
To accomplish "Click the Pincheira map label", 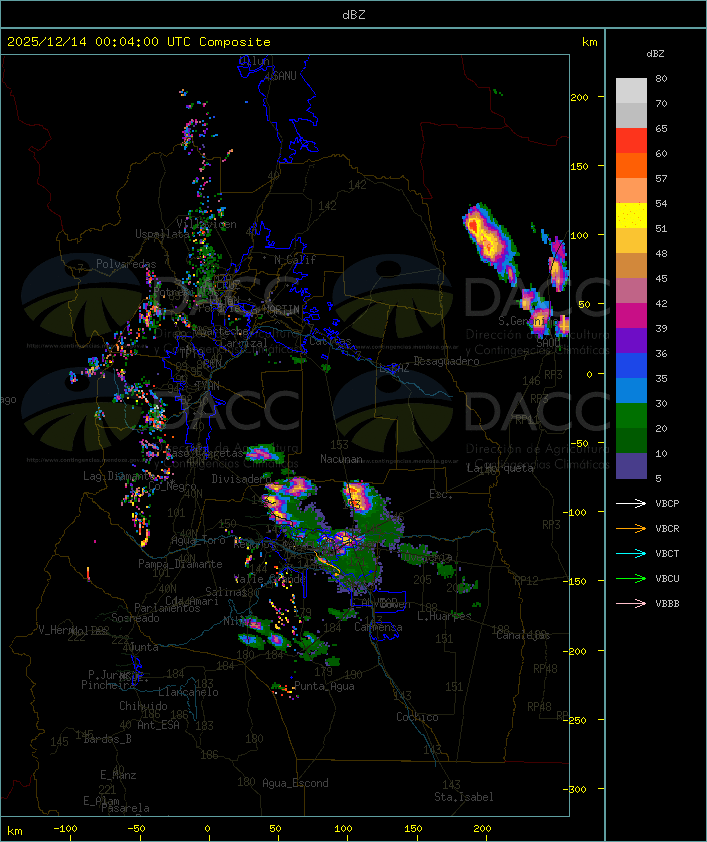I will [108, 685].
